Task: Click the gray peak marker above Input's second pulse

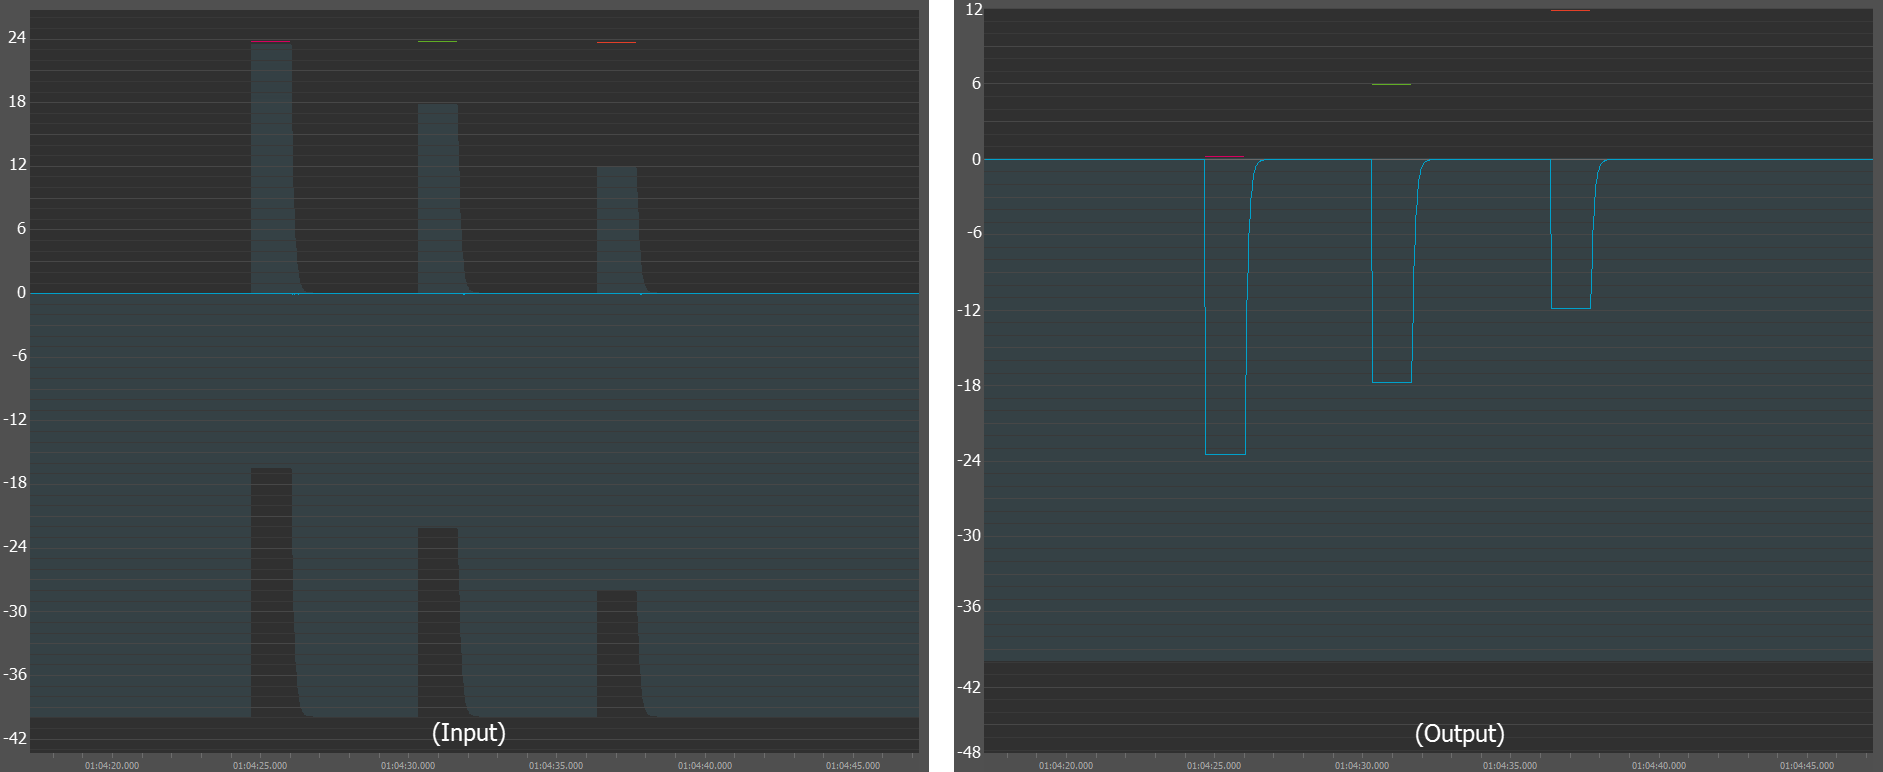Action: point(437,42)
